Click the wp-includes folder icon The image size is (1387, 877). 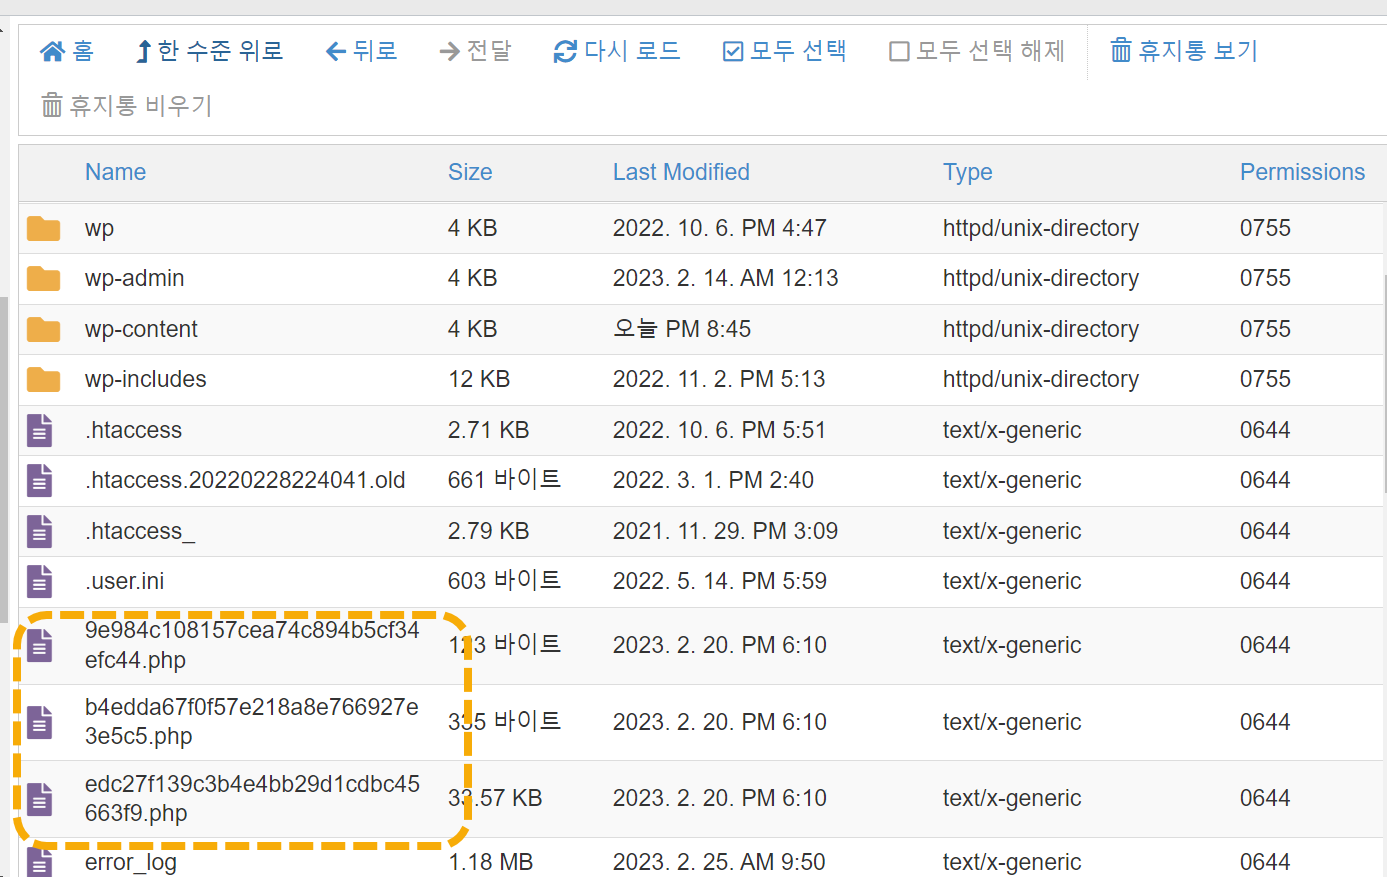pos(44,379)
